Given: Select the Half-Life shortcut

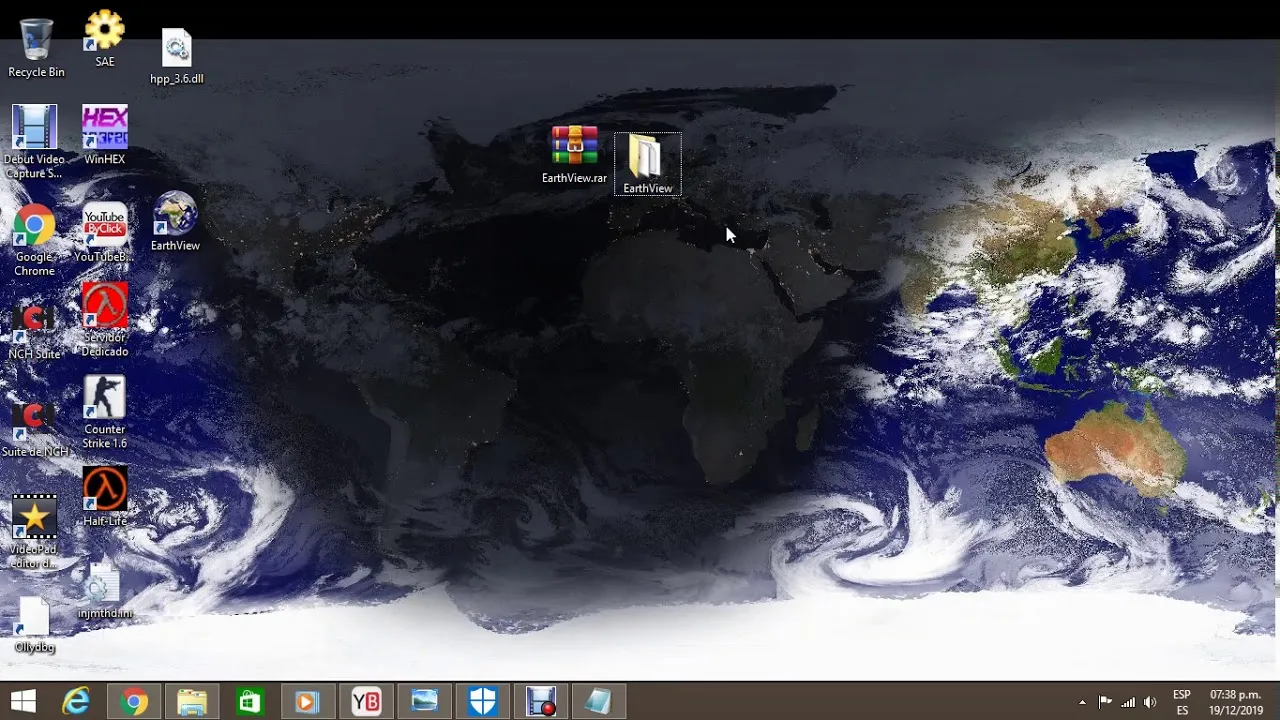Looking at the screenshot, I should (105, 497).
